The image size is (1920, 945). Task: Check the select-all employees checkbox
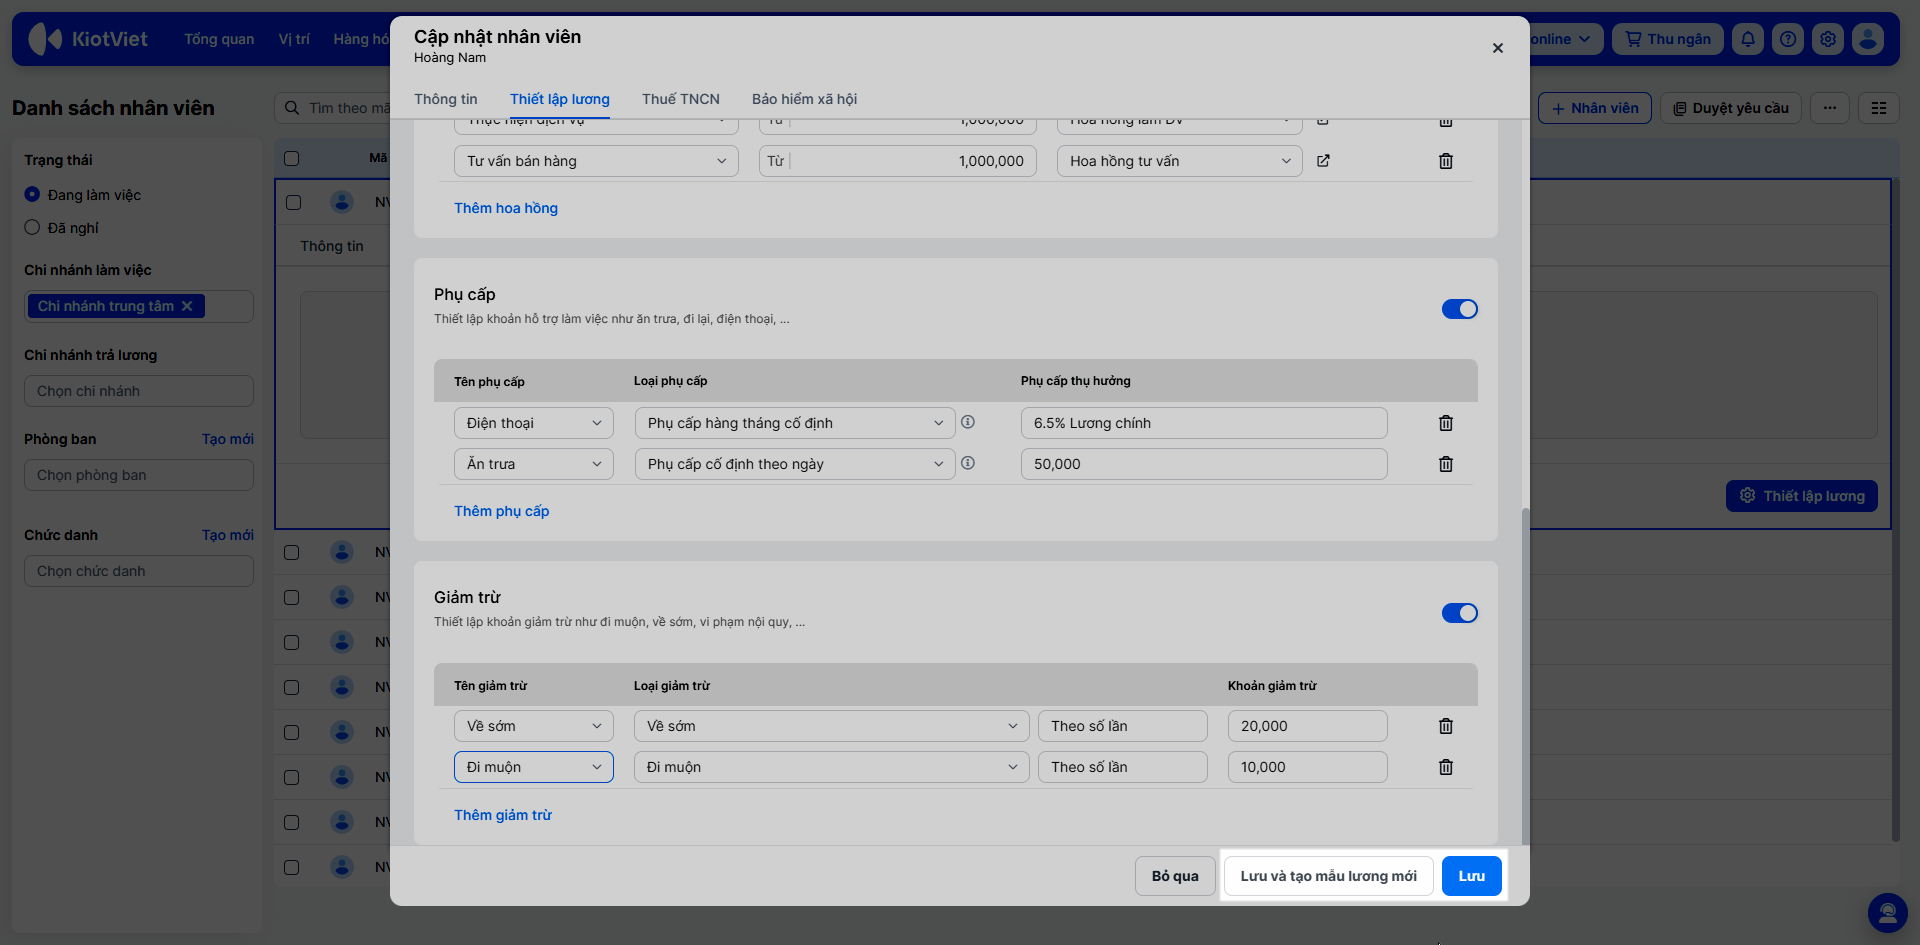tap(292, 158)
